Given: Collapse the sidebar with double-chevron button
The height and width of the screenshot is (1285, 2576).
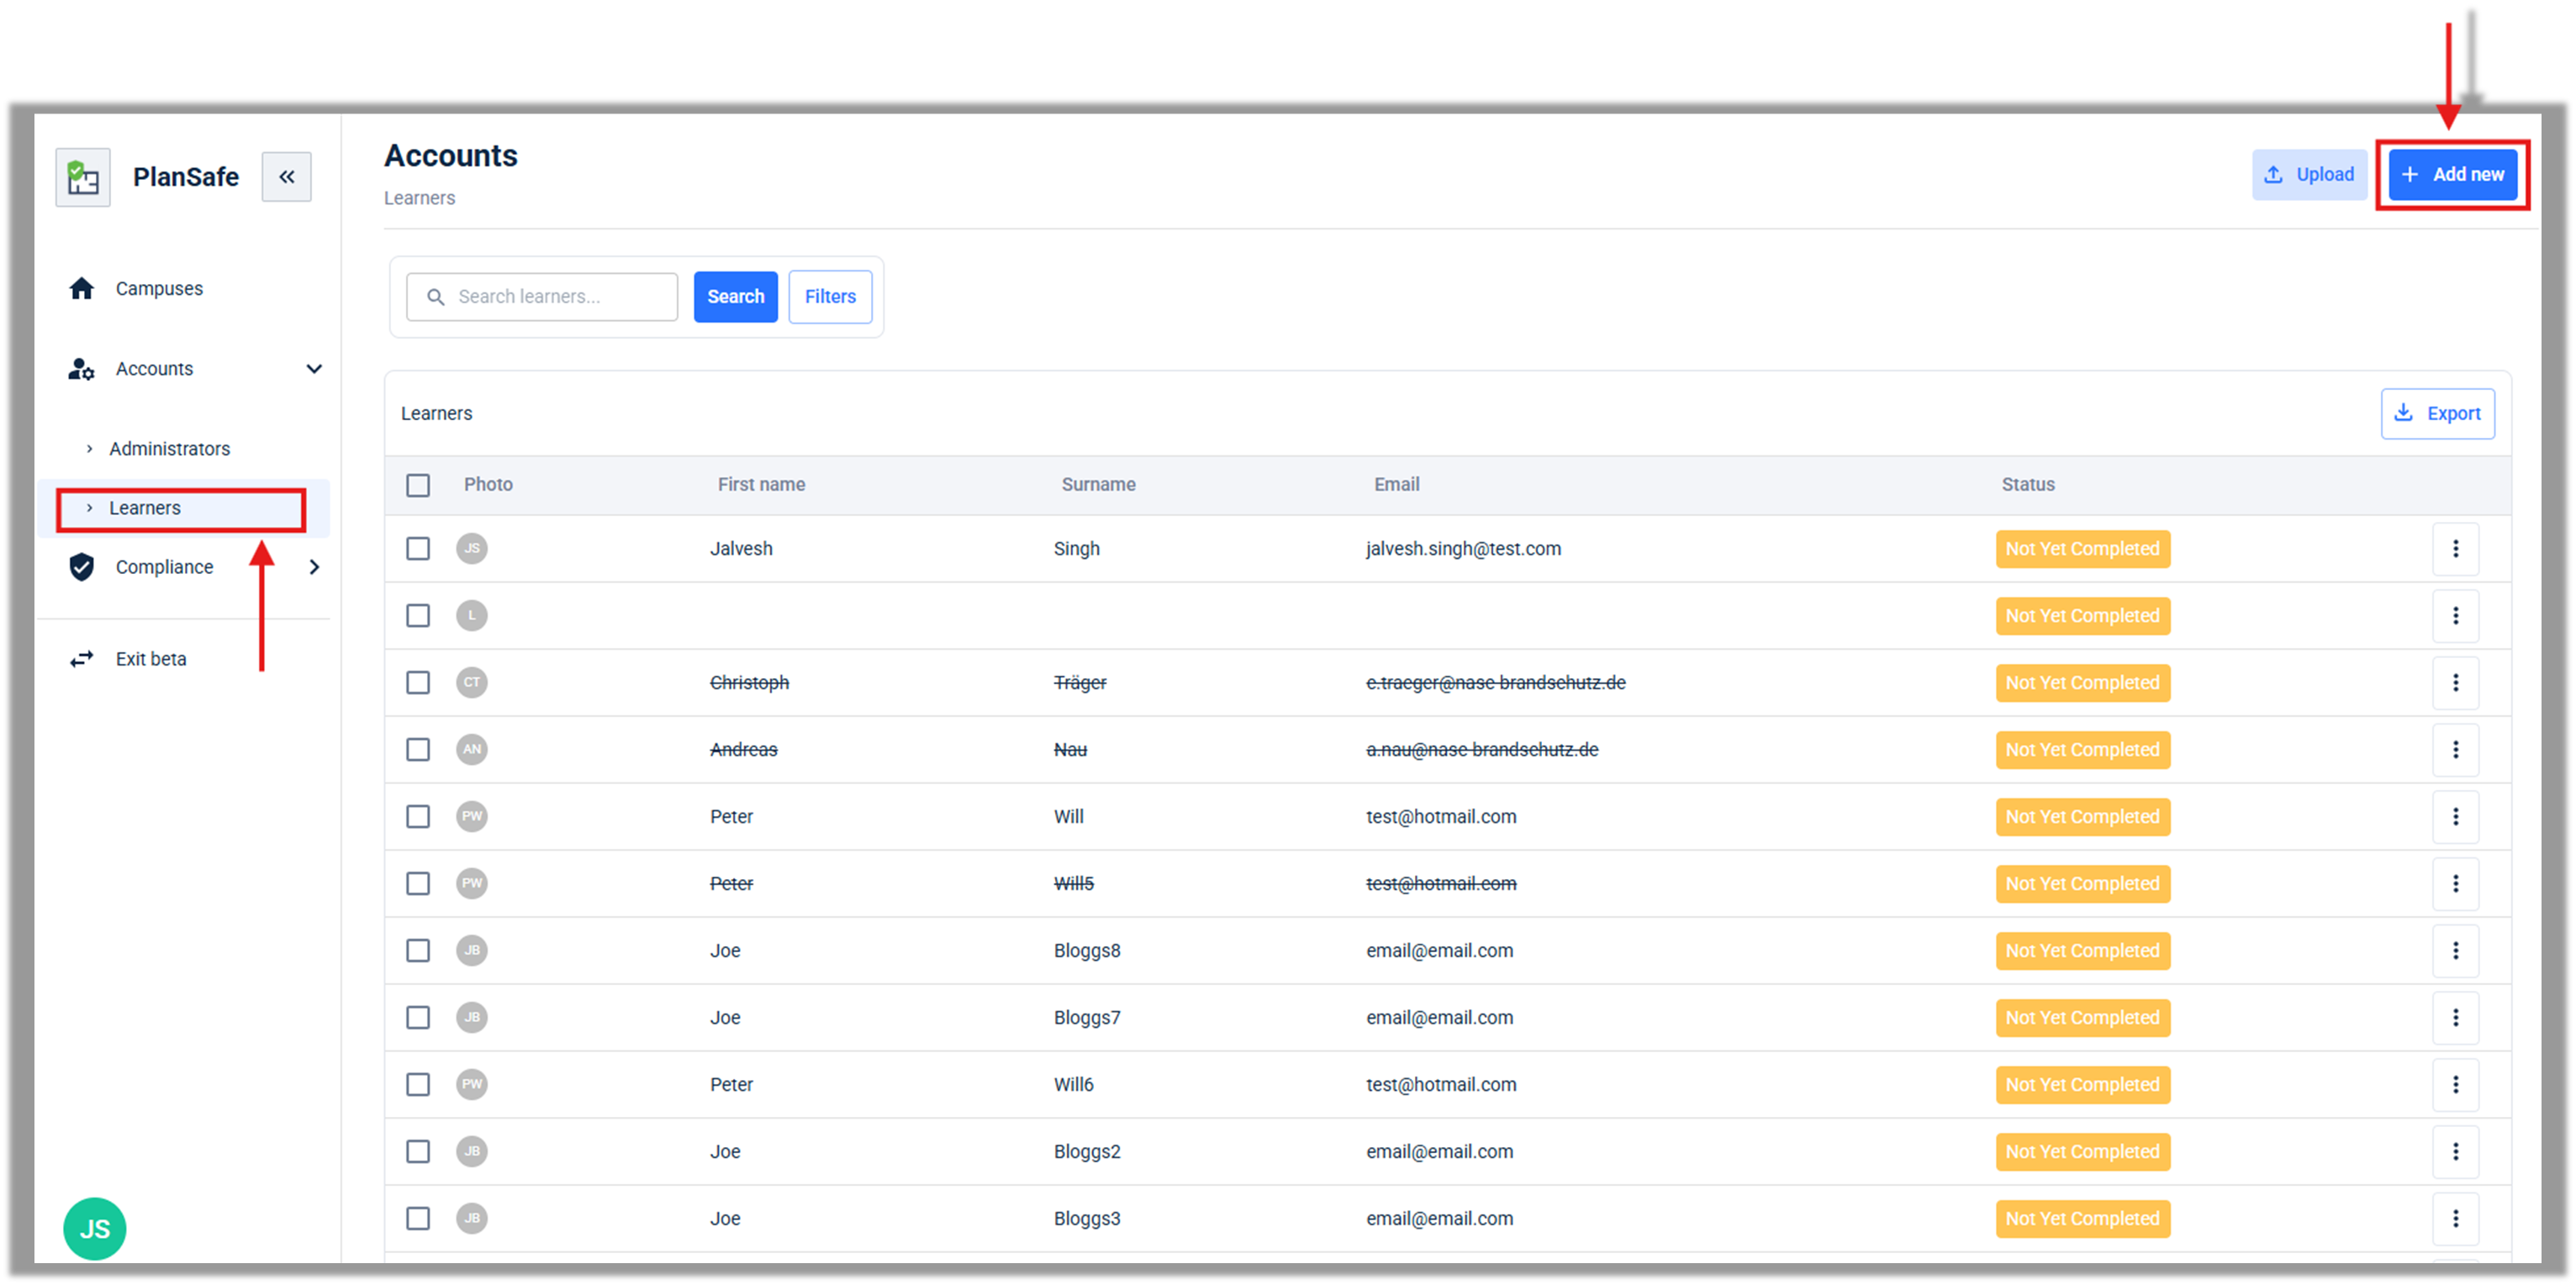Looking at the screenshot, I should point(287,177).
